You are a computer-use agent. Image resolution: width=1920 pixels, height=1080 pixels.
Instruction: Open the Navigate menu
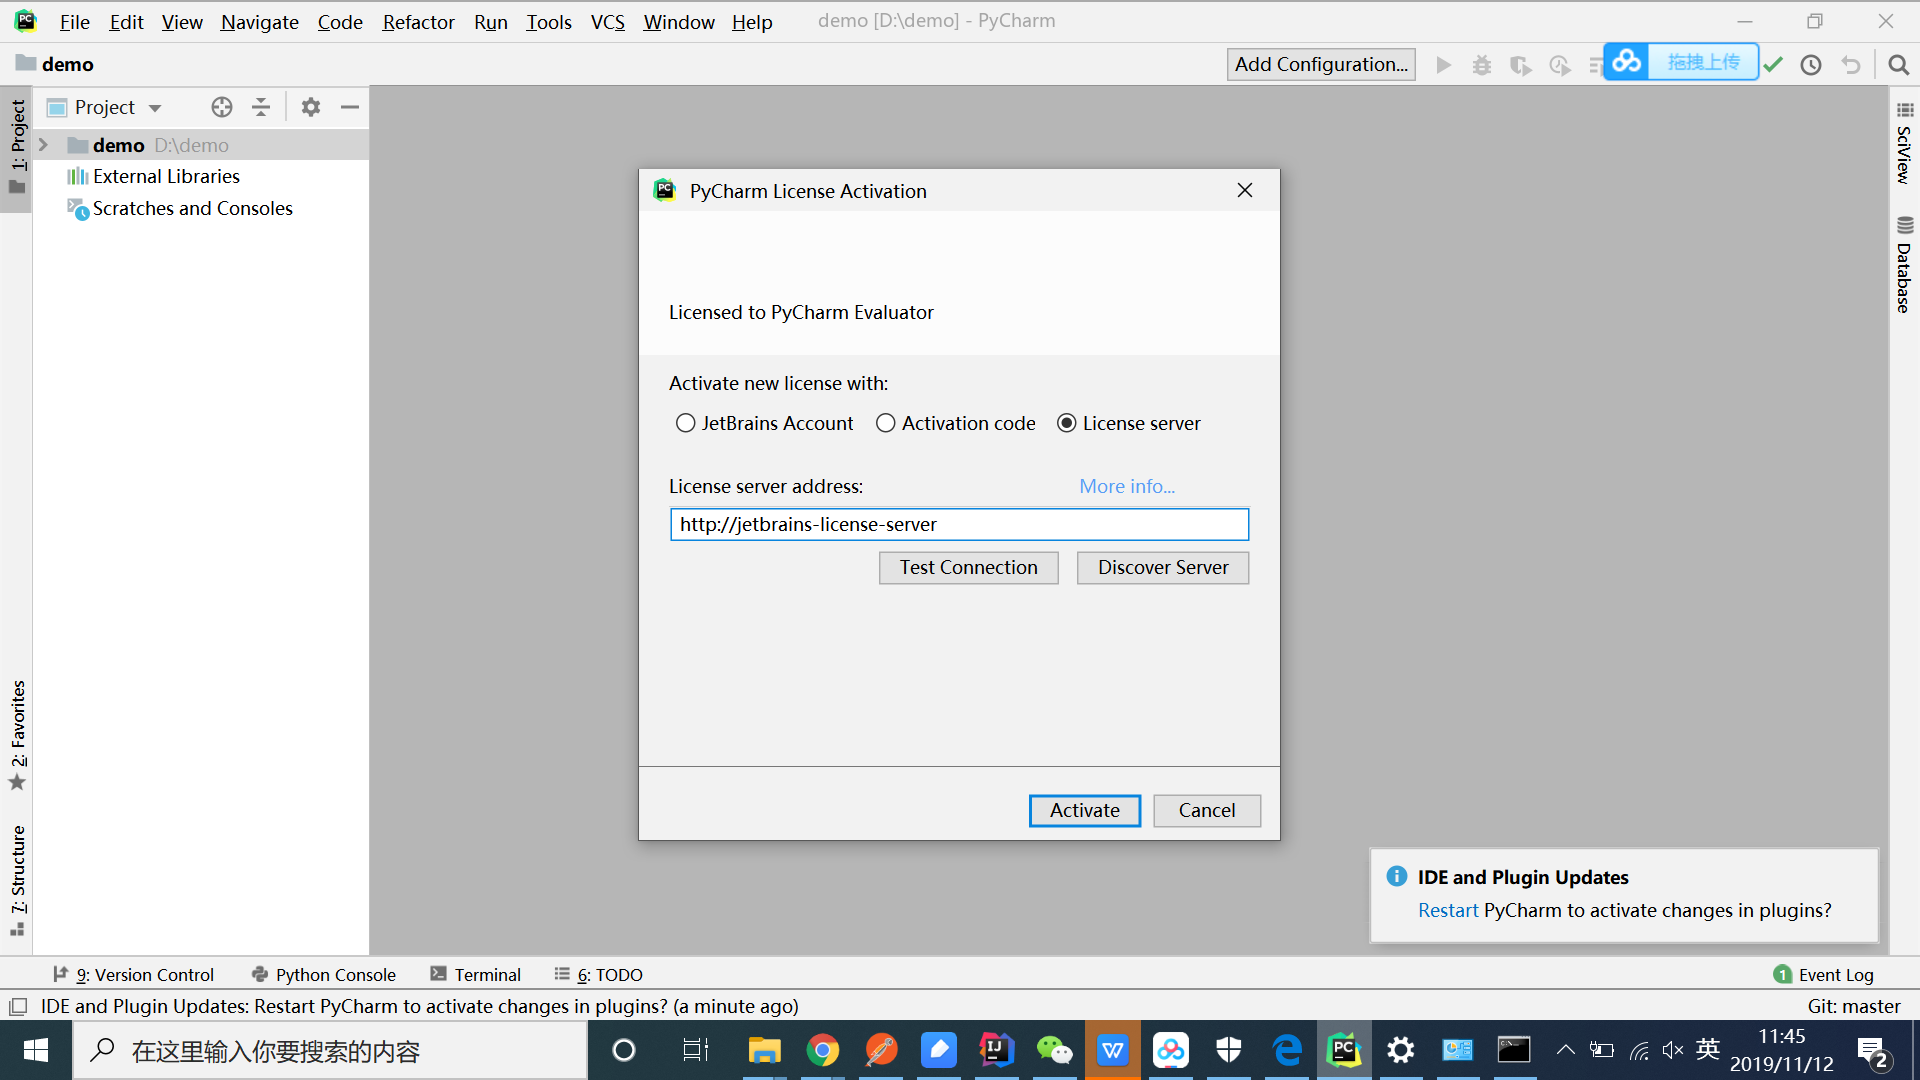click(x=260, y=22)
